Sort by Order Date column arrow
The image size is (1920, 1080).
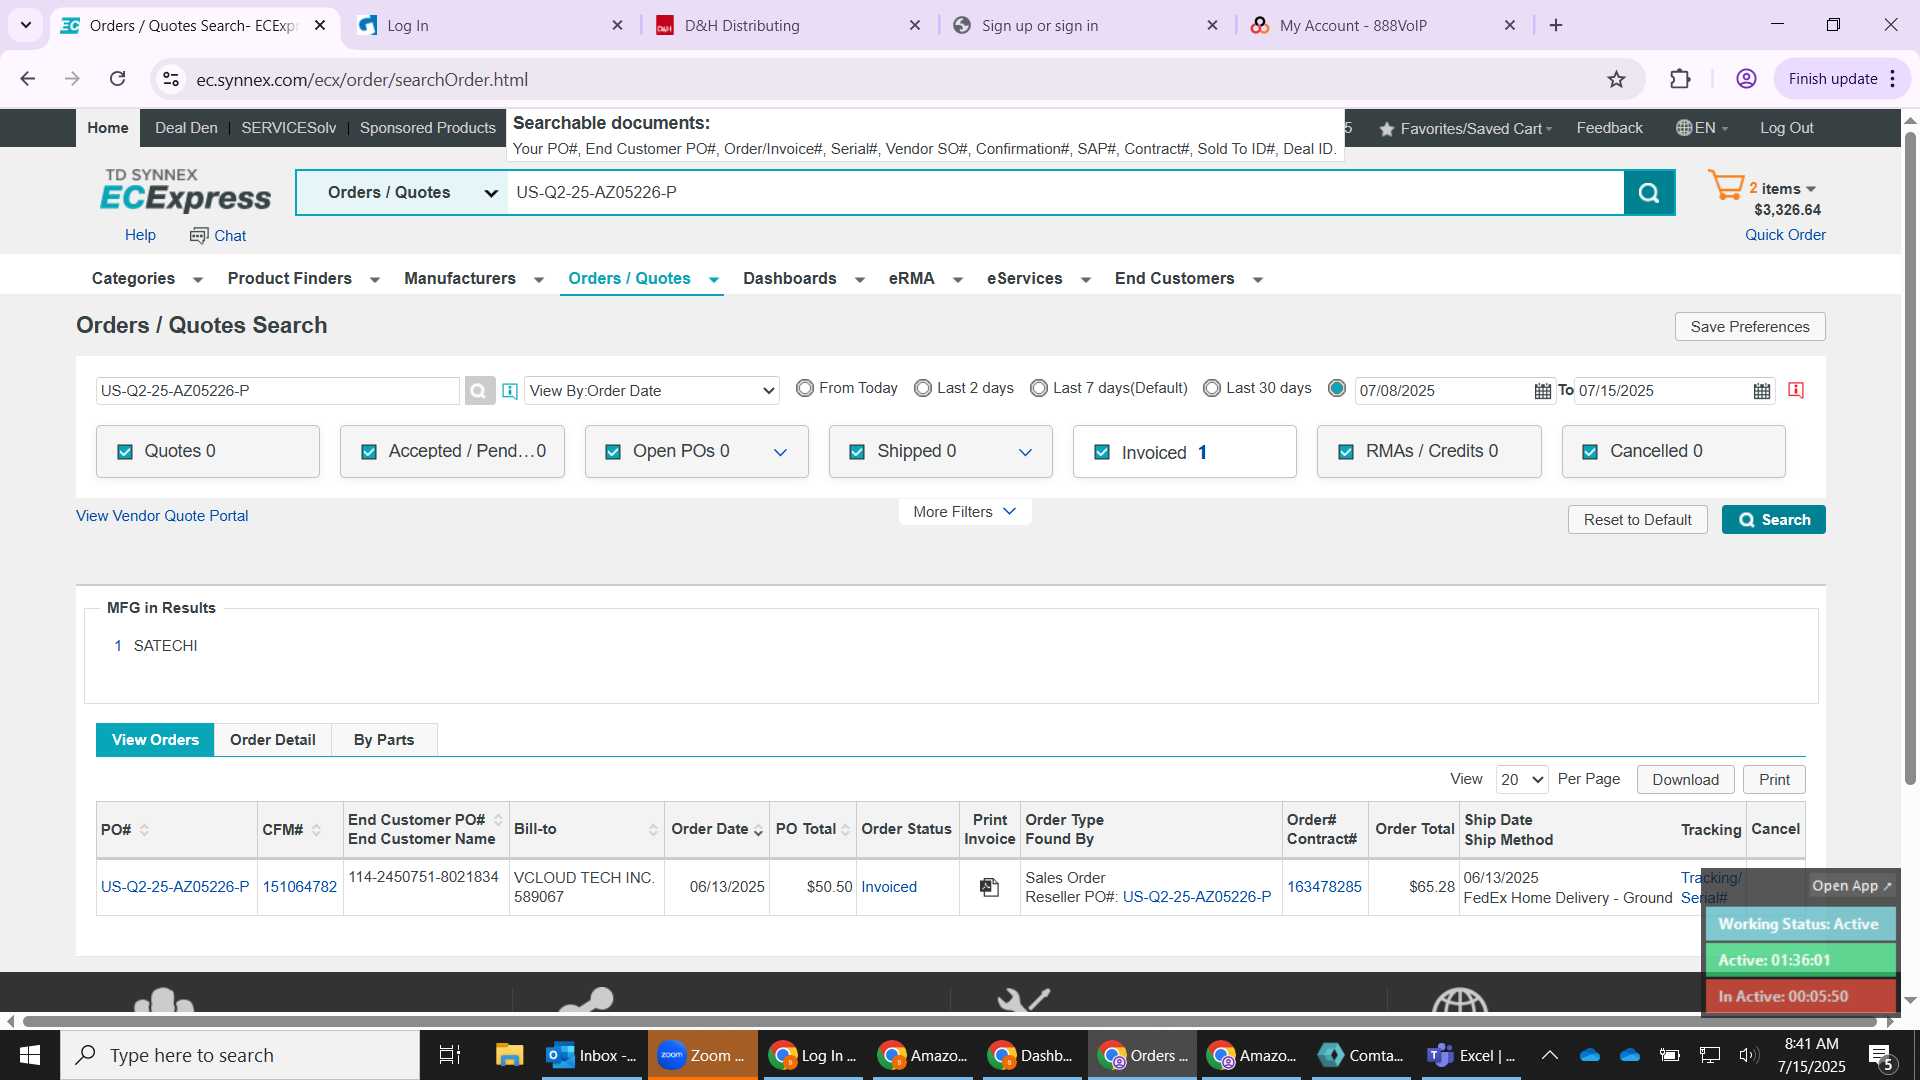click(x=758, y=831)
